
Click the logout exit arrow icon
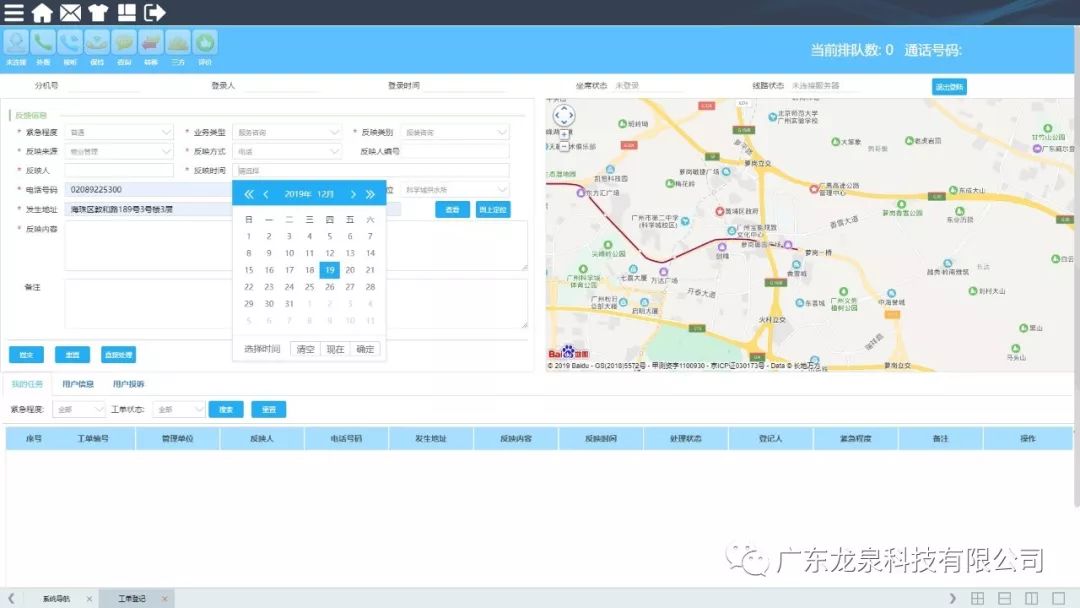[x=155, y=13]
